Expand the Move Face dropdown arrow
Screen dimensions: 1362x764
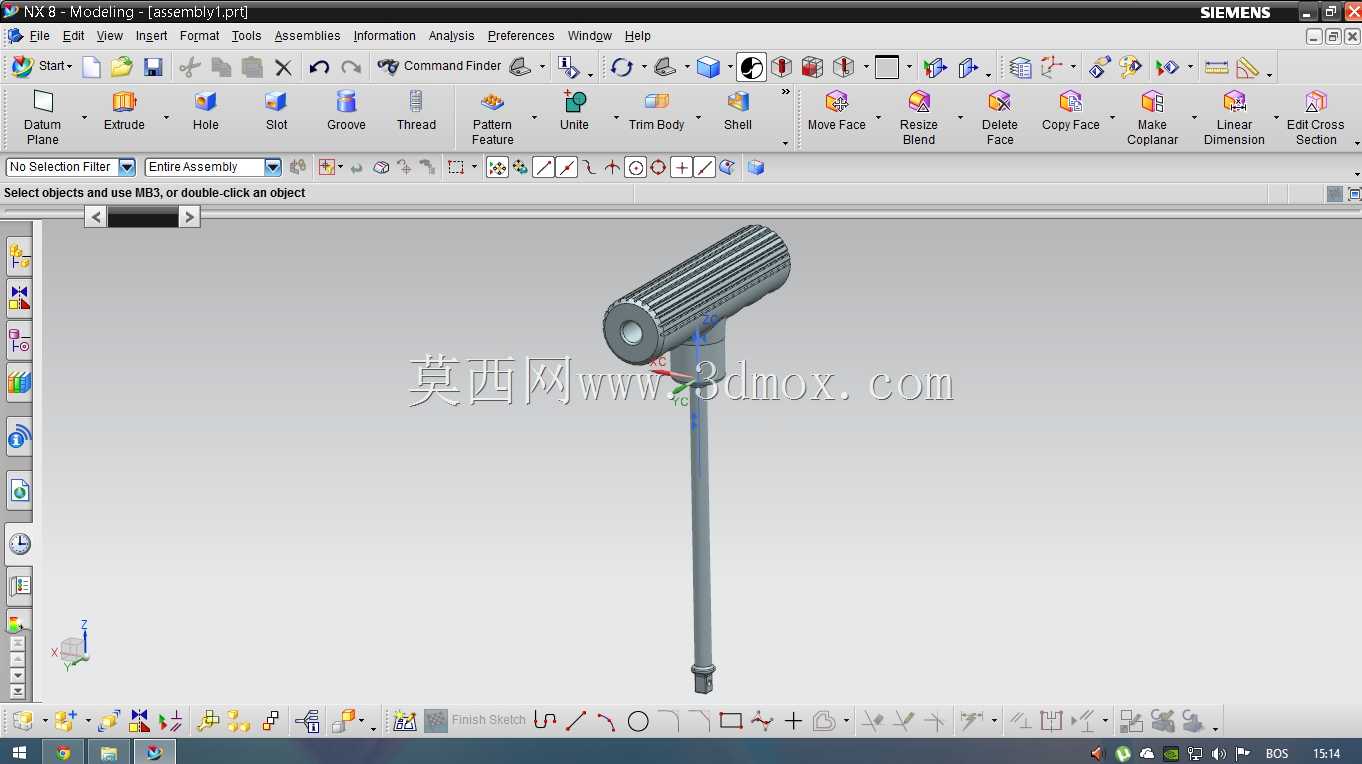(878, 118)
